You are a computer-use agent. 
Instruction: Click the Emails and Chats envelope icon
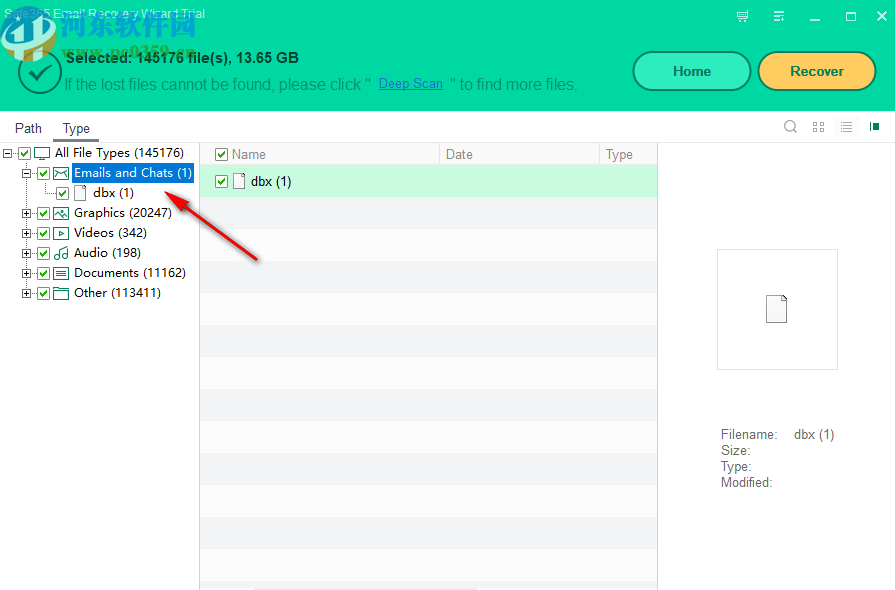coord(61,172)
